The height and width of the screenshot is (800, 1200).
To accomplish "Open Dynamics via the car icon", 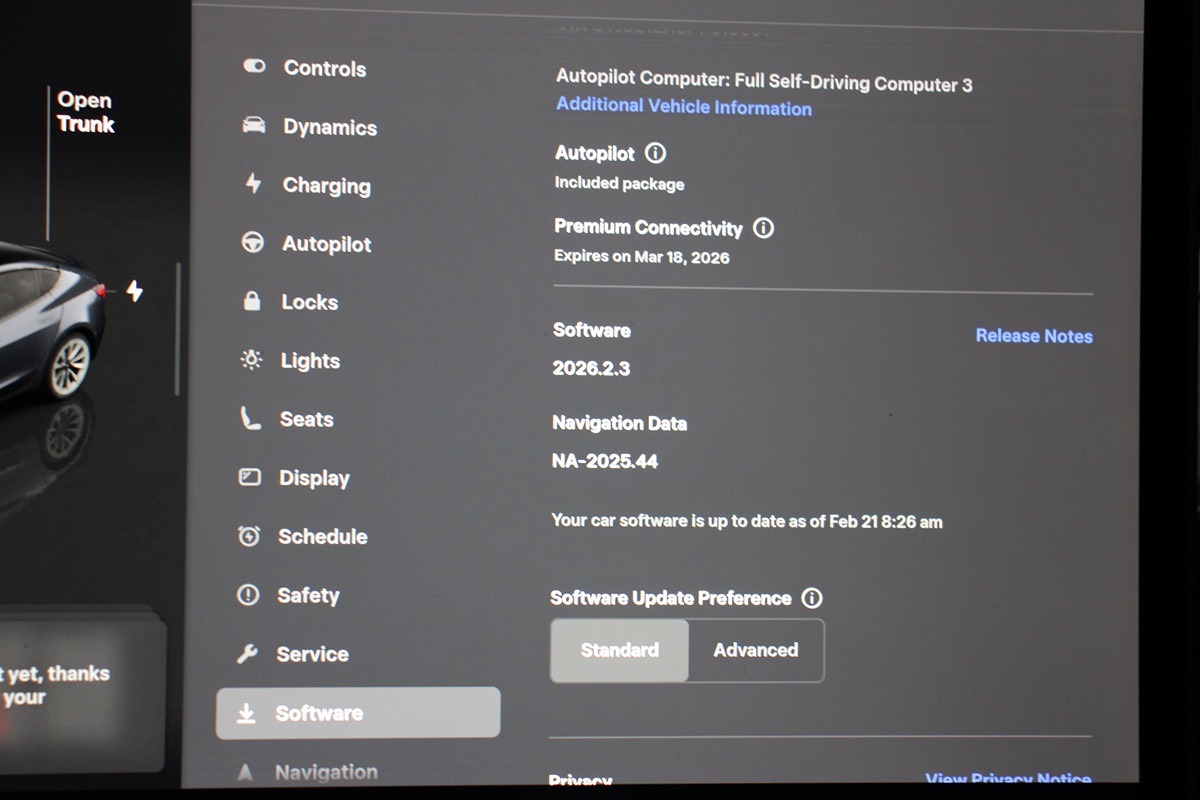I will (254, 126).
